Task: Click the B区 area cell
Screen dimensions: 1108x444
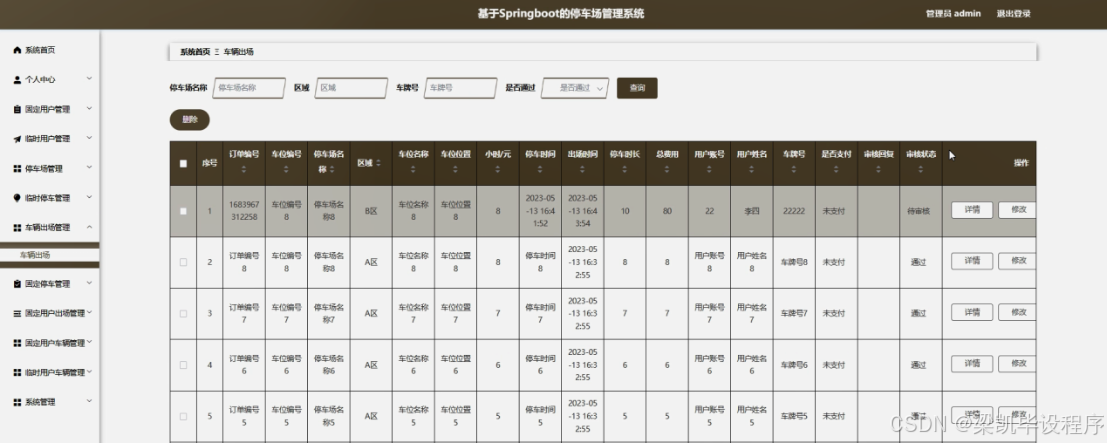Action: 371,211
